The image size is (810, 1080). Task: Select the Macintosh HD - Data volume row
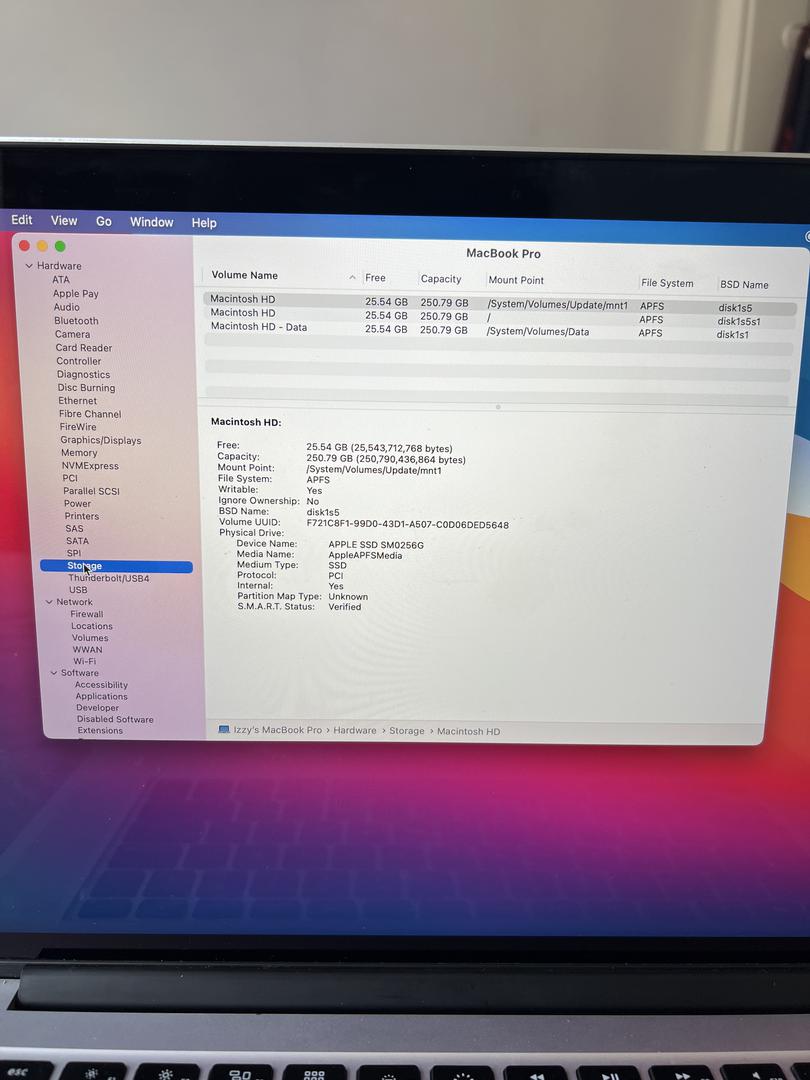499,331
